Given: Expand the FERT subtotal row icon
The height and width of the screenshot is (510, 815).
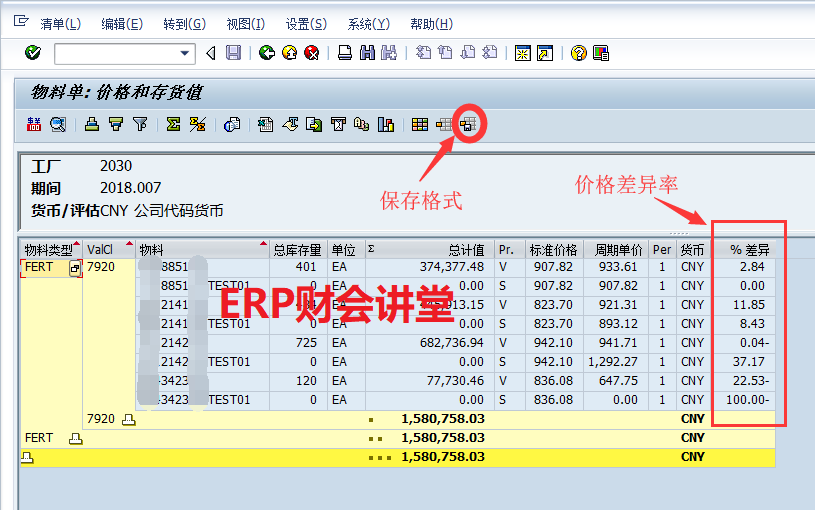Looking at the screenshot, I should (x=75, y=438).
